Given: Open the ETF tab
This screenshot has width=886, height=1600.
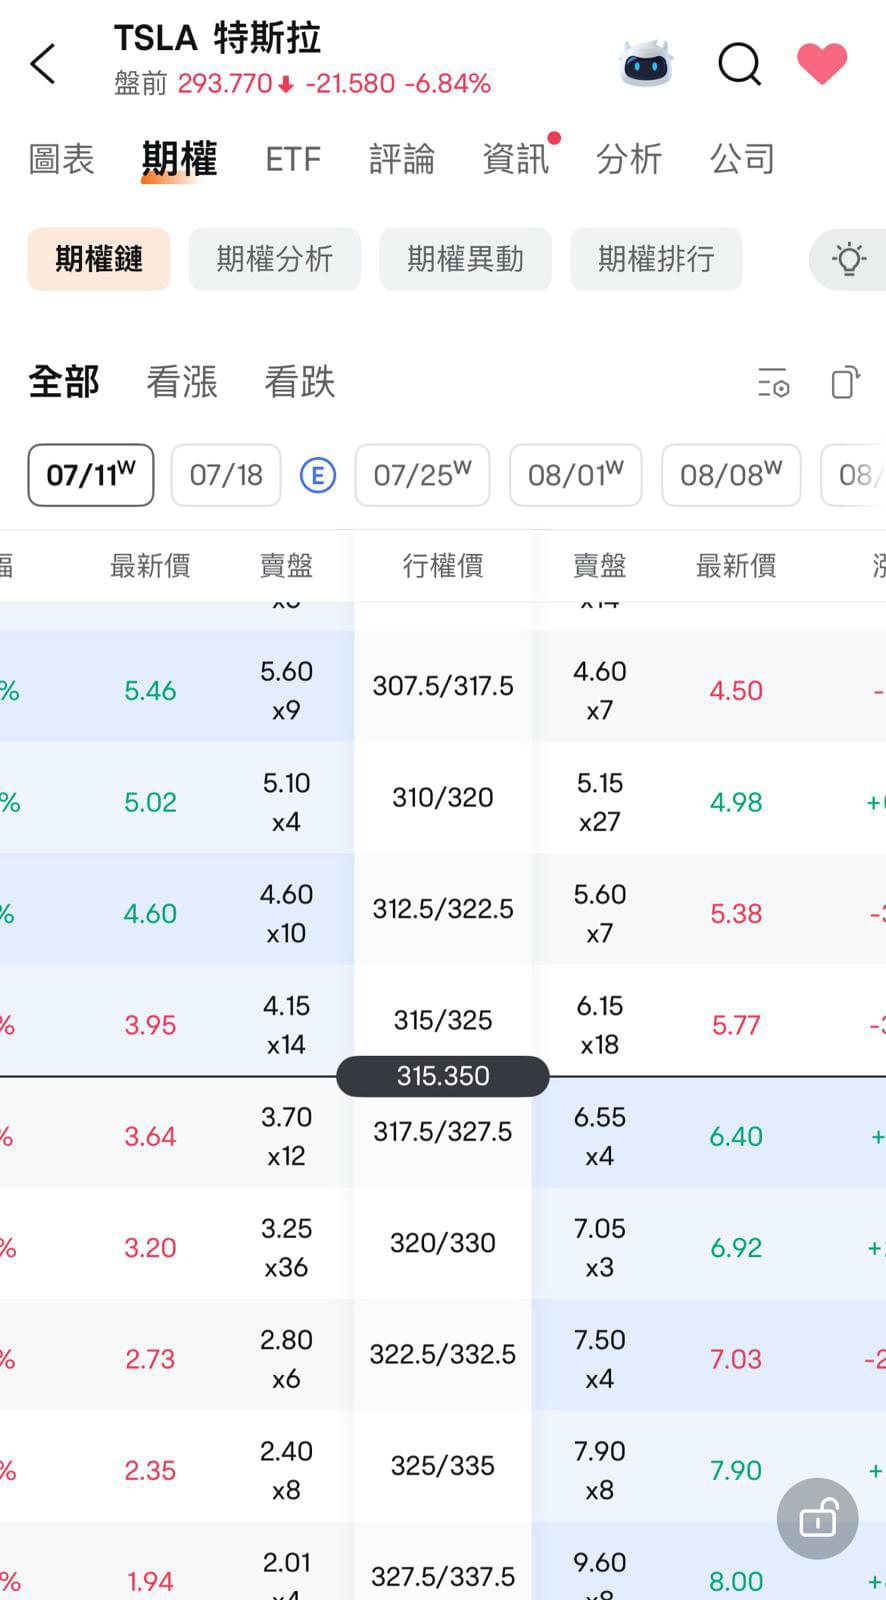Looking at the screenshot, I should (x=293, y=159).
